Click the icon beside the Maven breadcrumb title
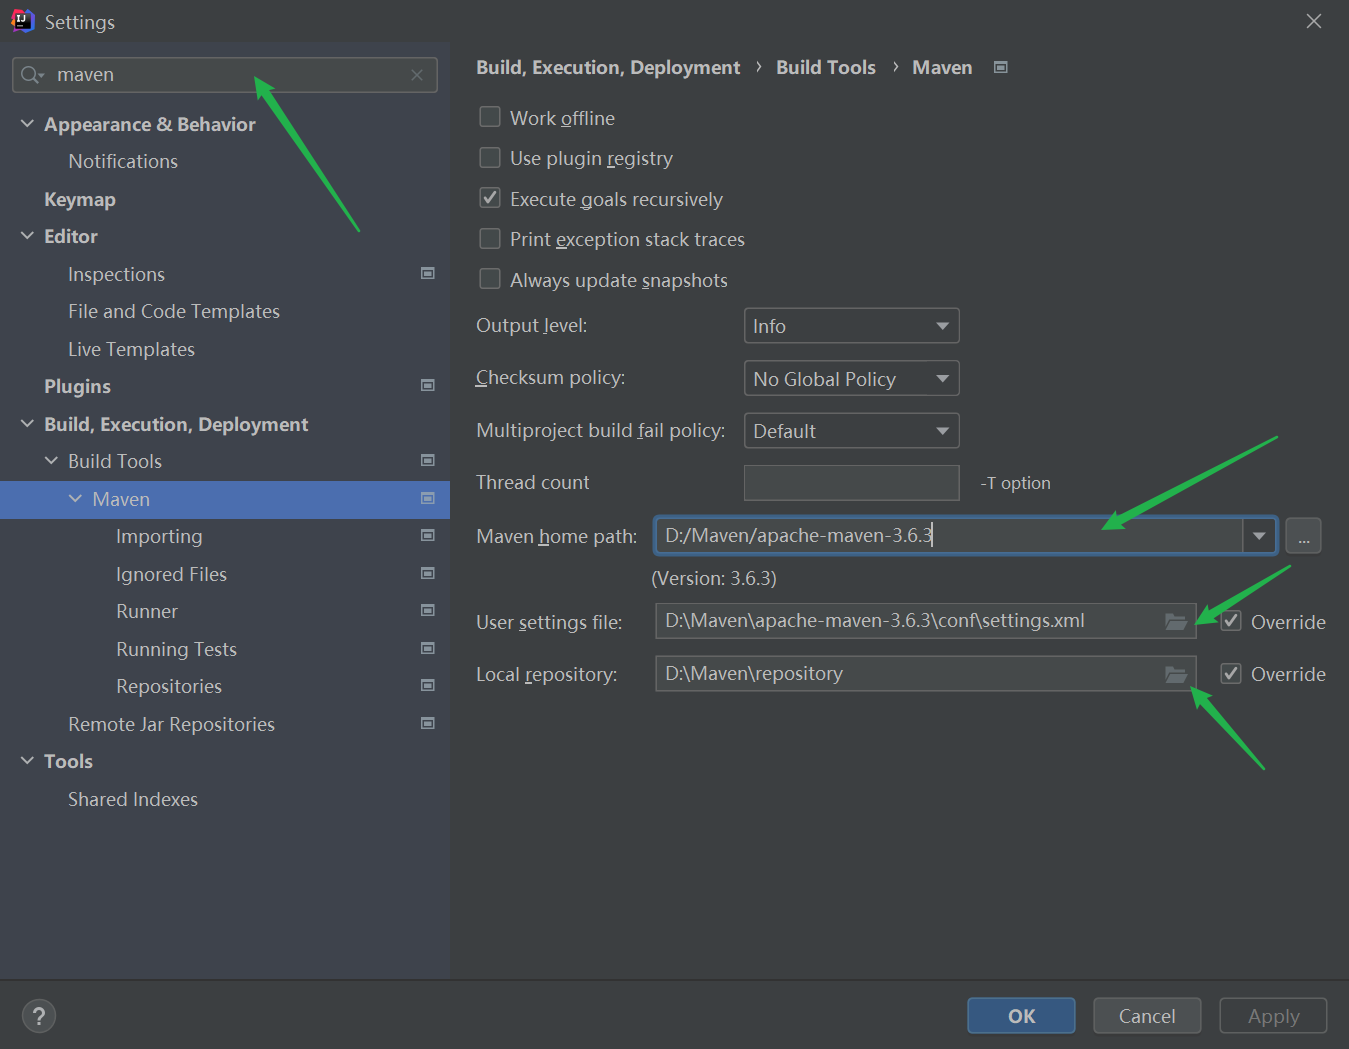The image size is (1349, 1049). (x=1000, y=67)
